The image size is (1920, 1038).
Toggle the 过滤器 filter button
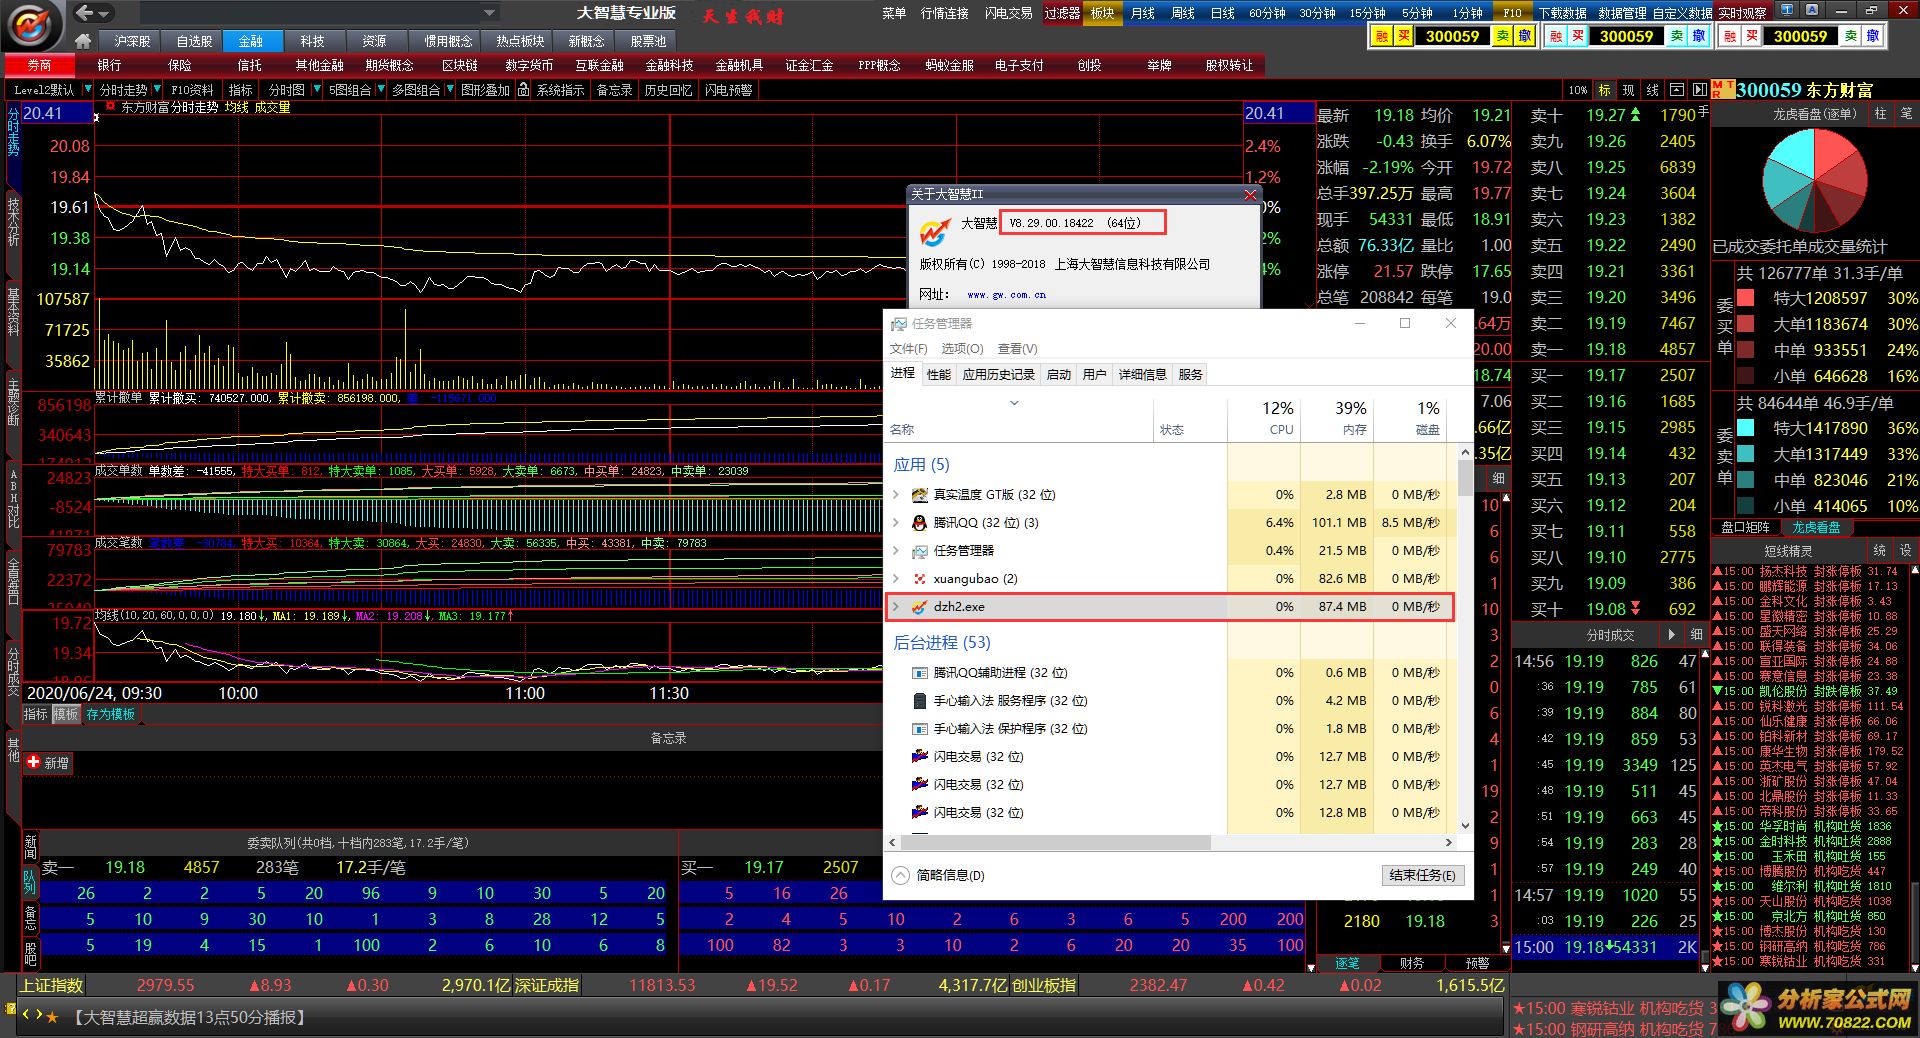1062,13
